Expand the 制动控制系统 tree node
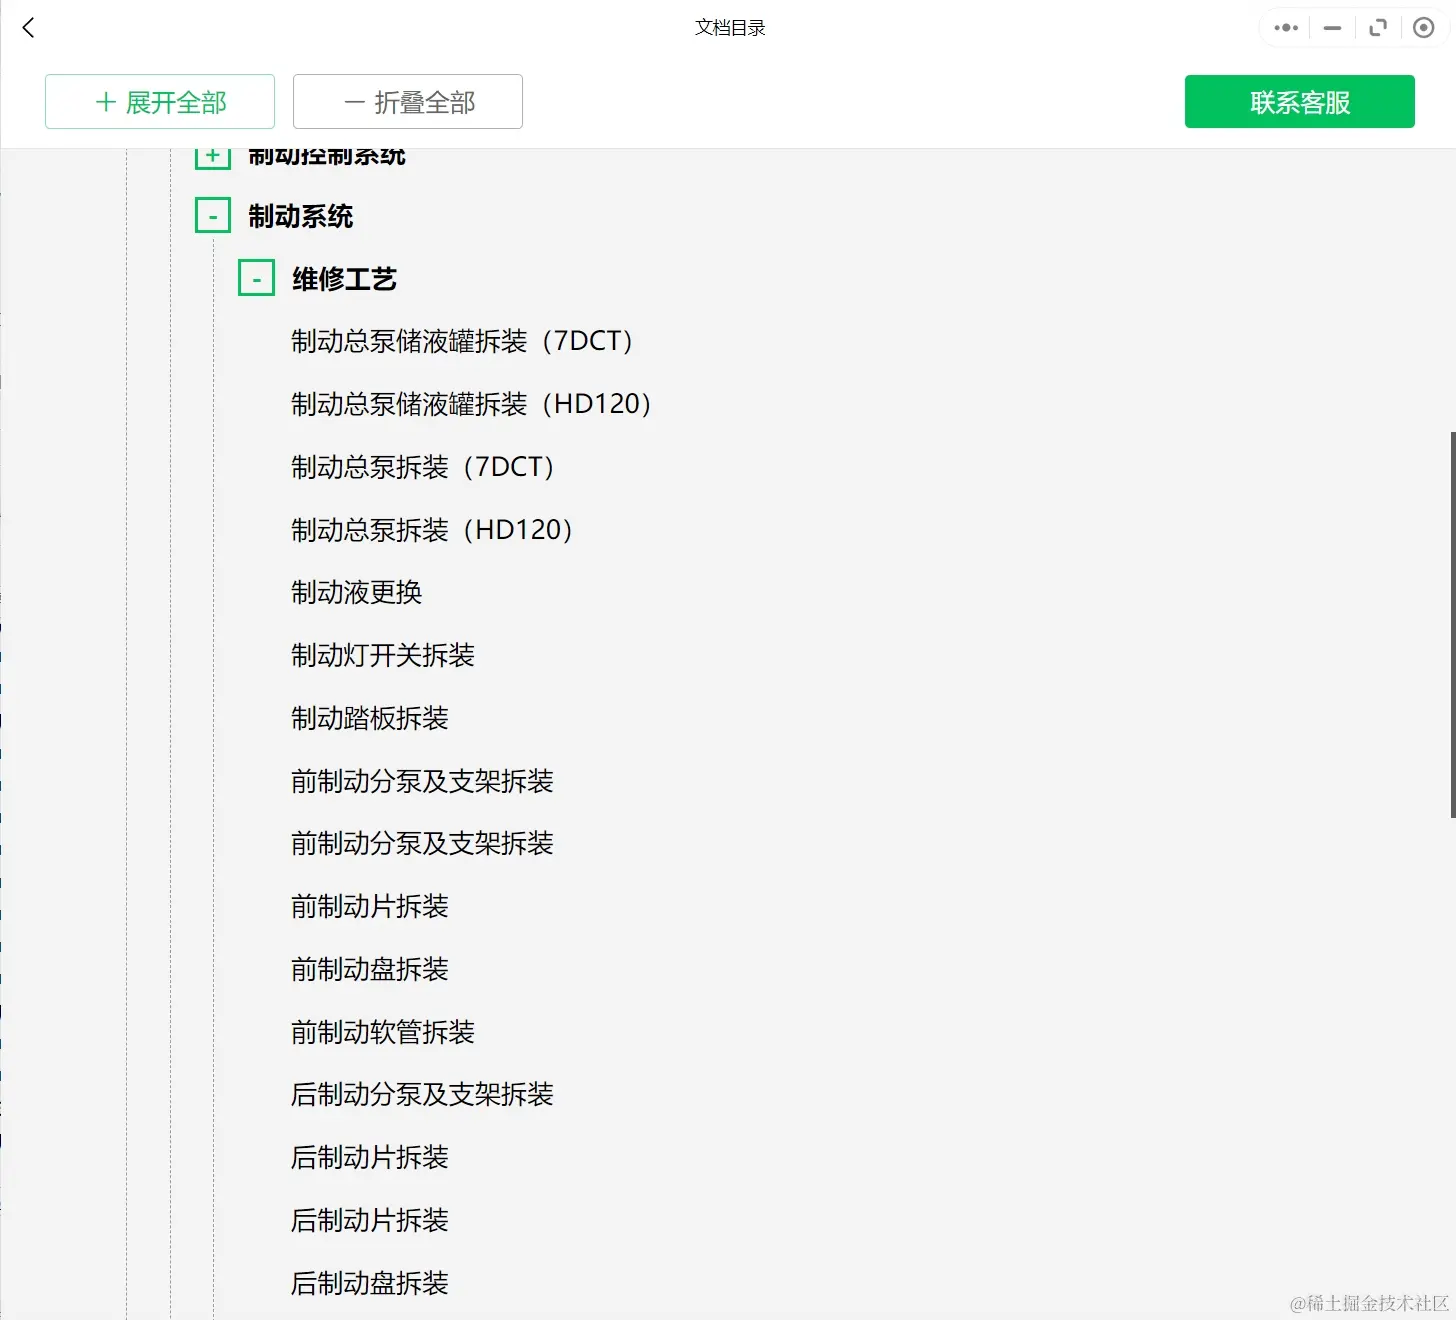1456x1320 pixels. coord(212,155)
